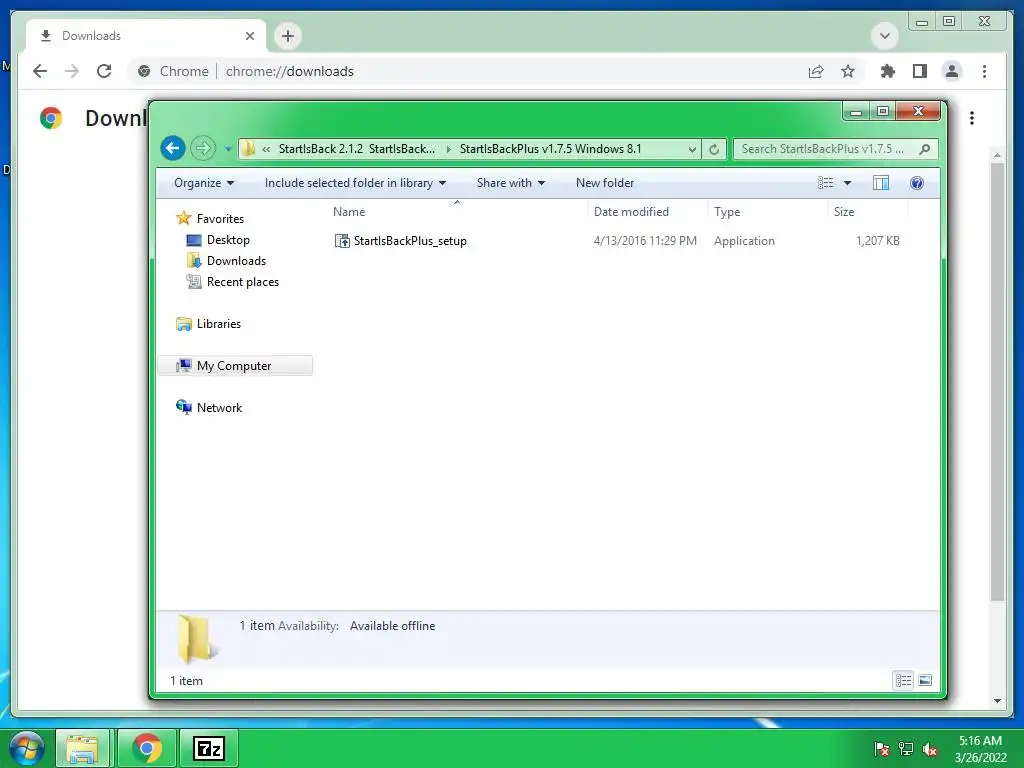
Task: Open Desktop in the navigation pane
Action: (x=228, y=240)
